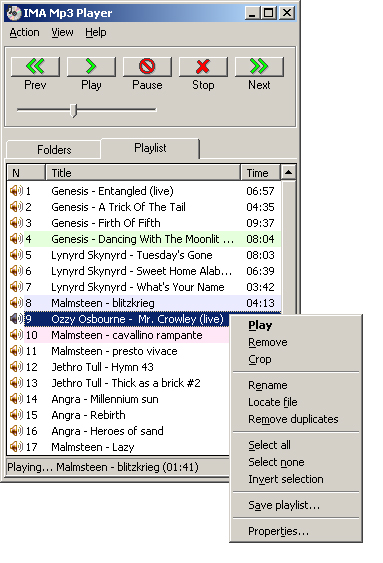Click the playlist scrollbar up arrow

[x=288, y=173]
